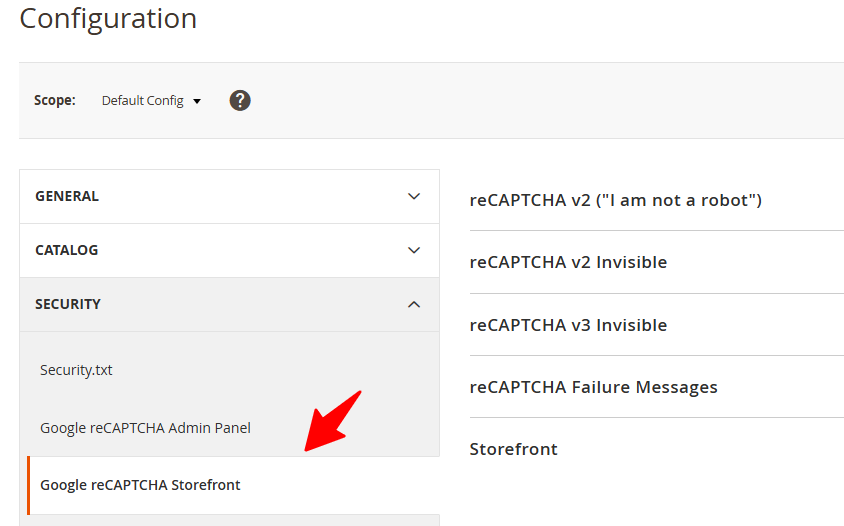Select the CATALOG configuration tab
The width and height of the screenshot is (844, 526).
point(67,250)
